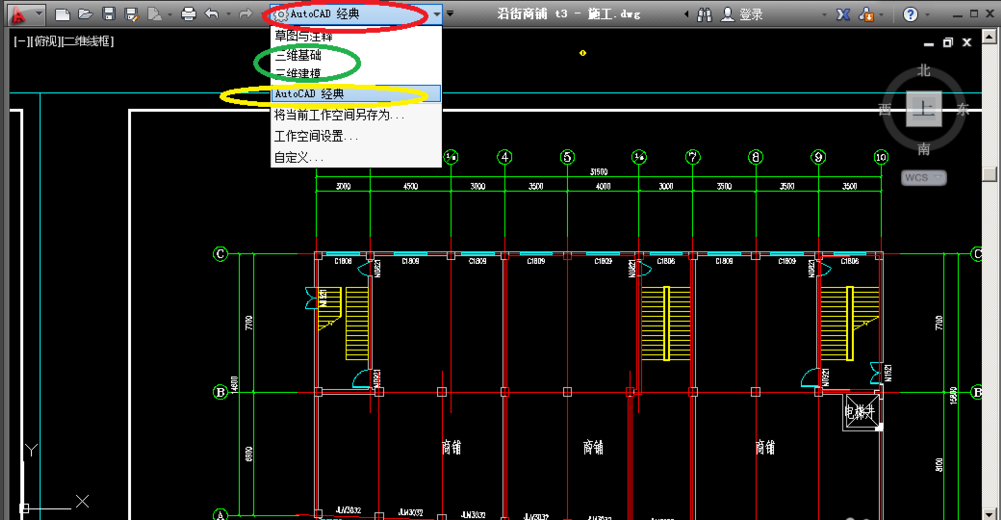The image size is (1001, 520).
Task: Click the [-] viewport control
Action: pos(20,41)
